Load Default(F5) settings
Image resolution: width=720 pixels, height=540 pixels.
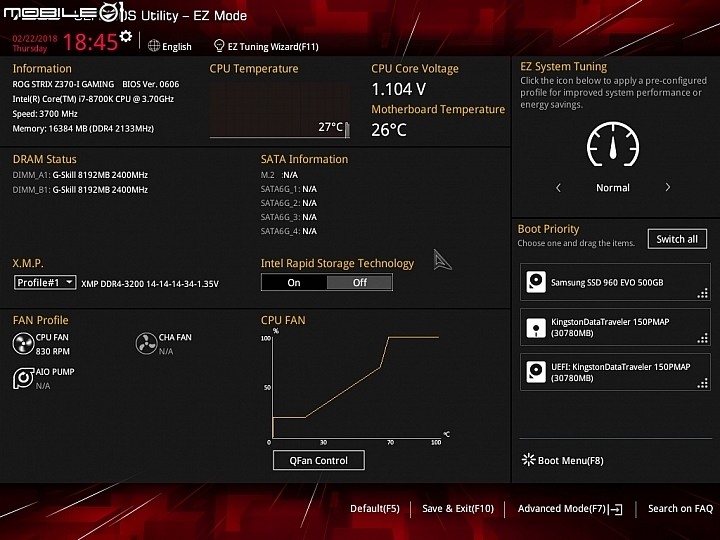pos(375,508)
